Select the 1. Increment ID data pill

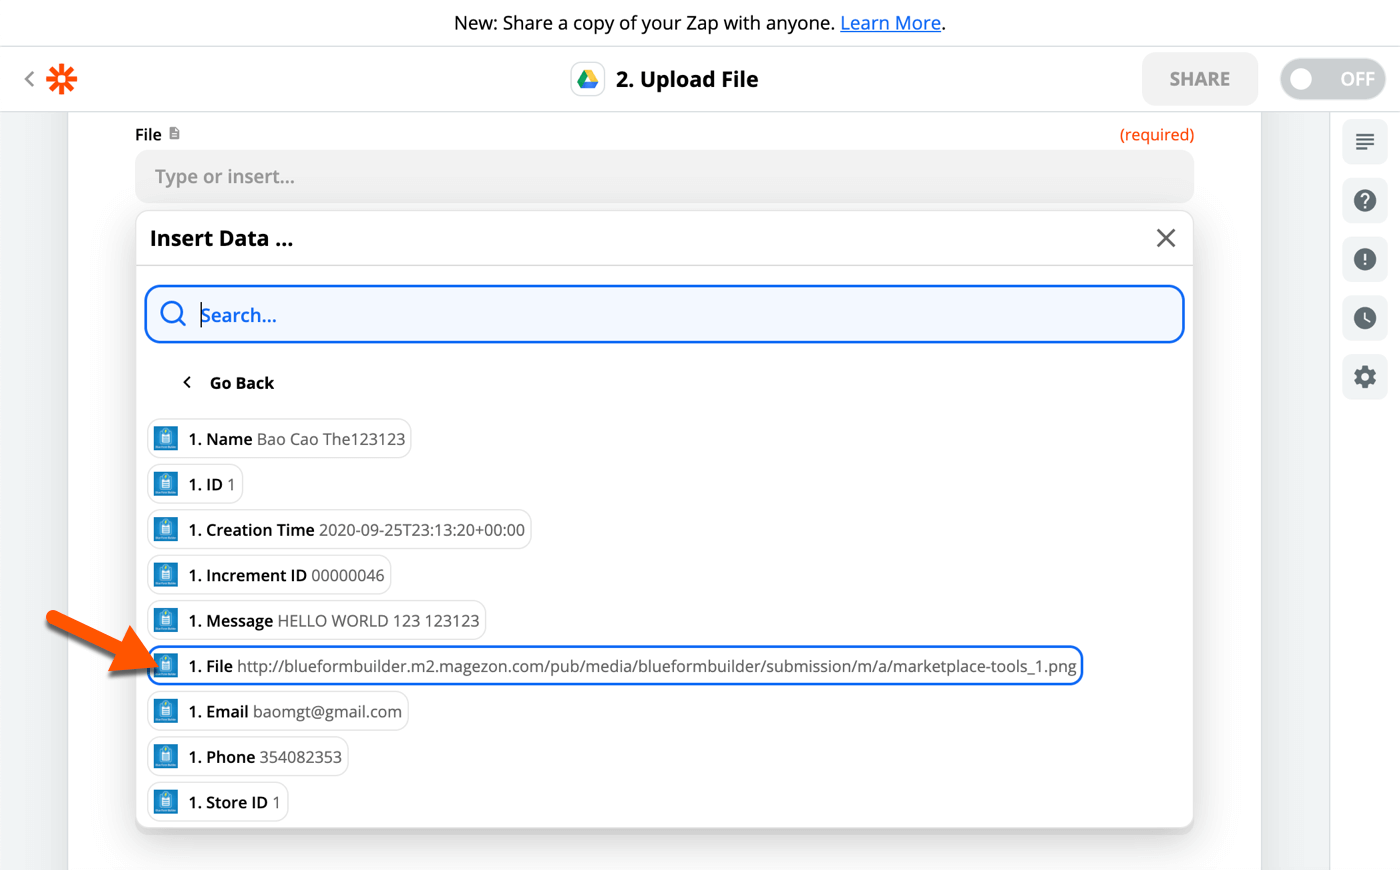click(268, 574)
